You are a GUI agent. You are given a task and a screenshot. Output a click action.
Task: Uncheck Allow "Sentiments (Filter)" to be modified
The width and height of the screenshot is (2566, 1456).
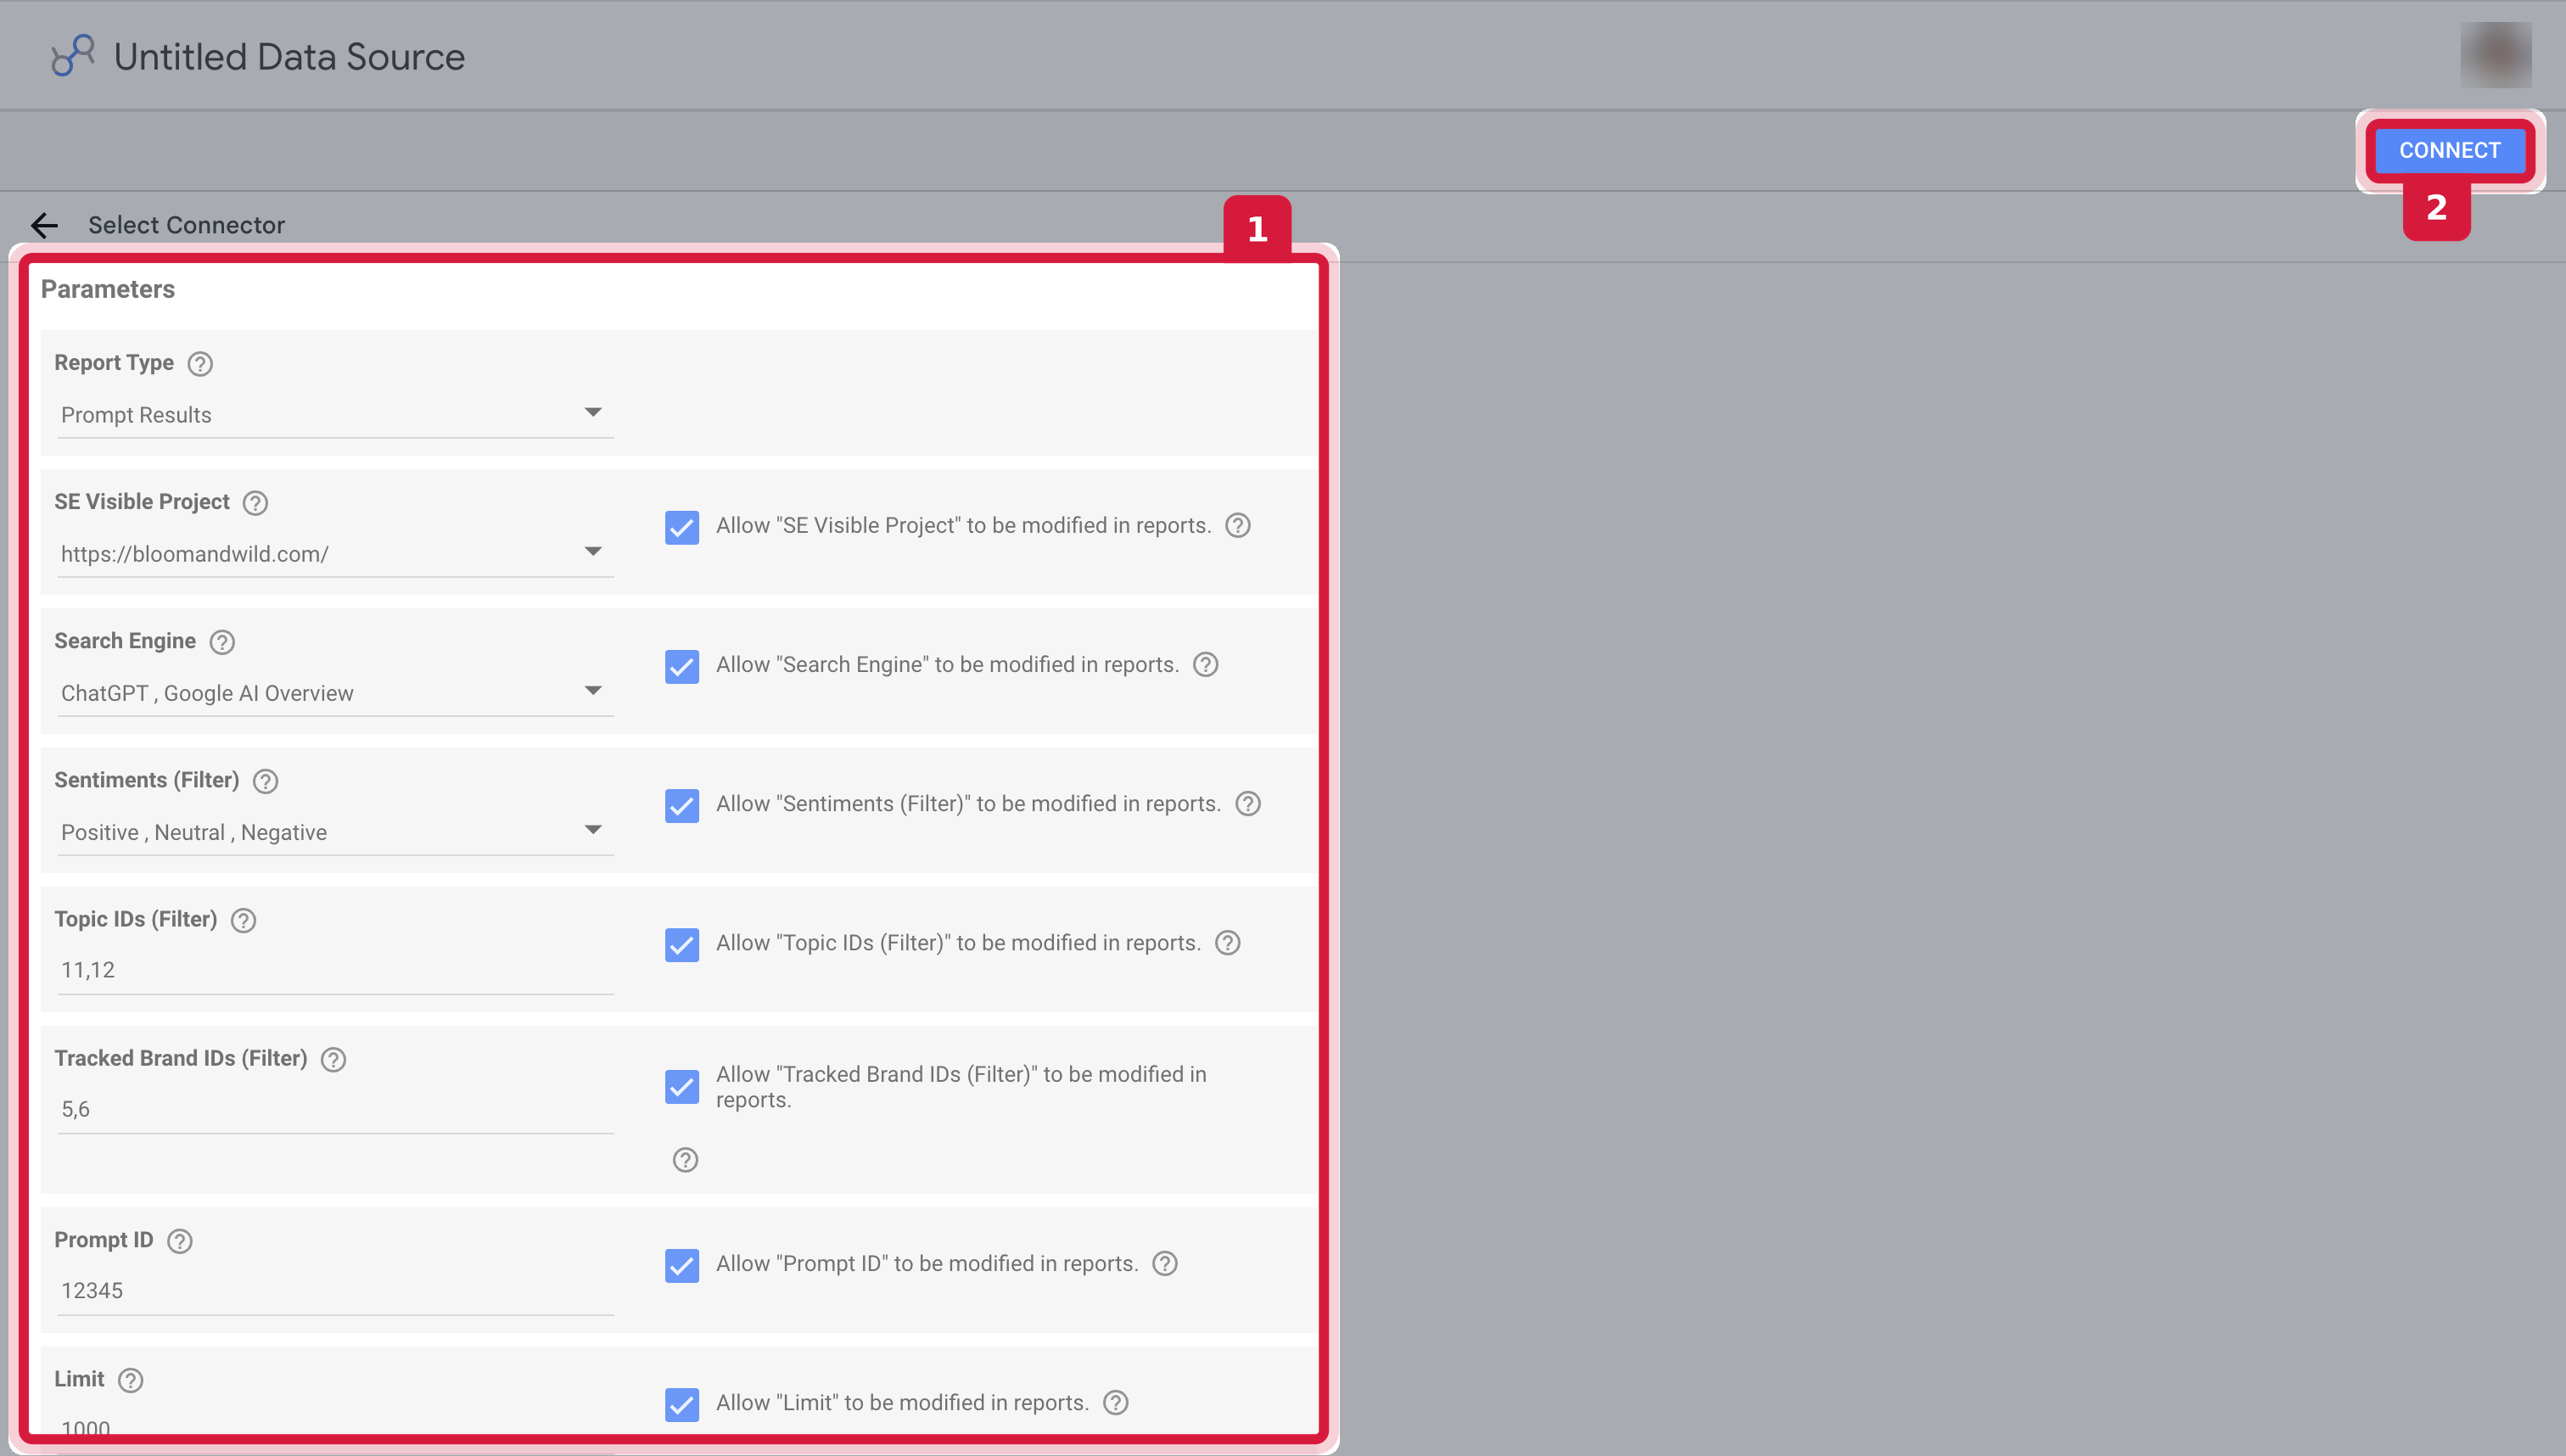(682, 805)
